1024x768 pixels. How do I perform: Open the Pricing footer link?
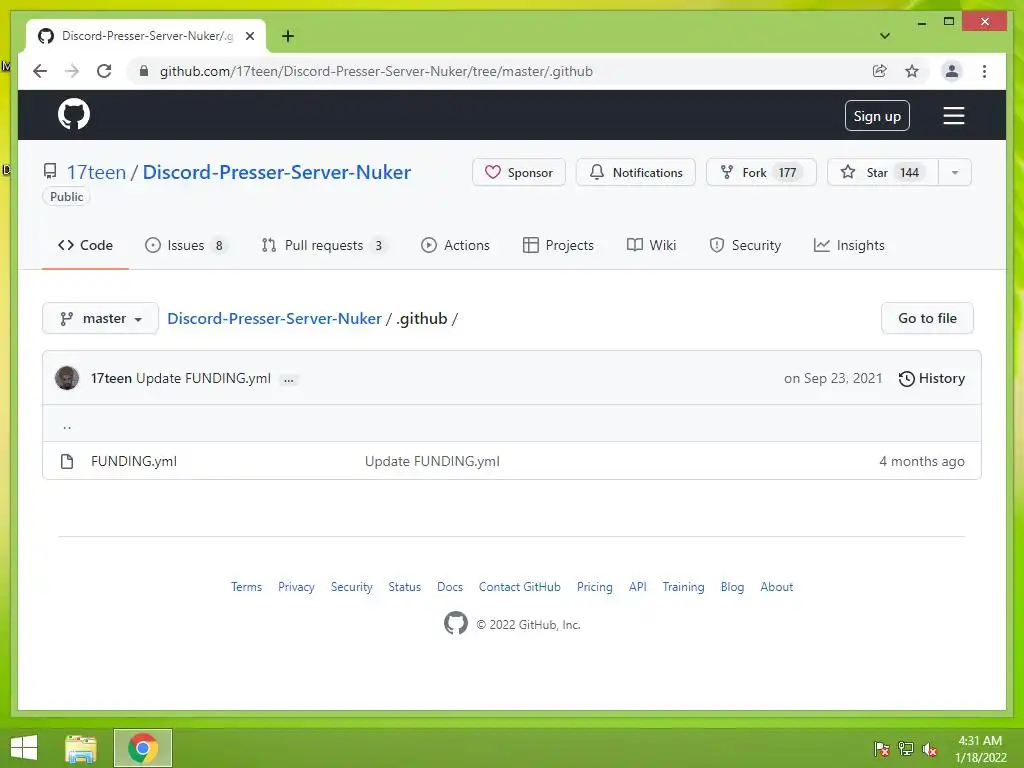(x=594, y=586)
